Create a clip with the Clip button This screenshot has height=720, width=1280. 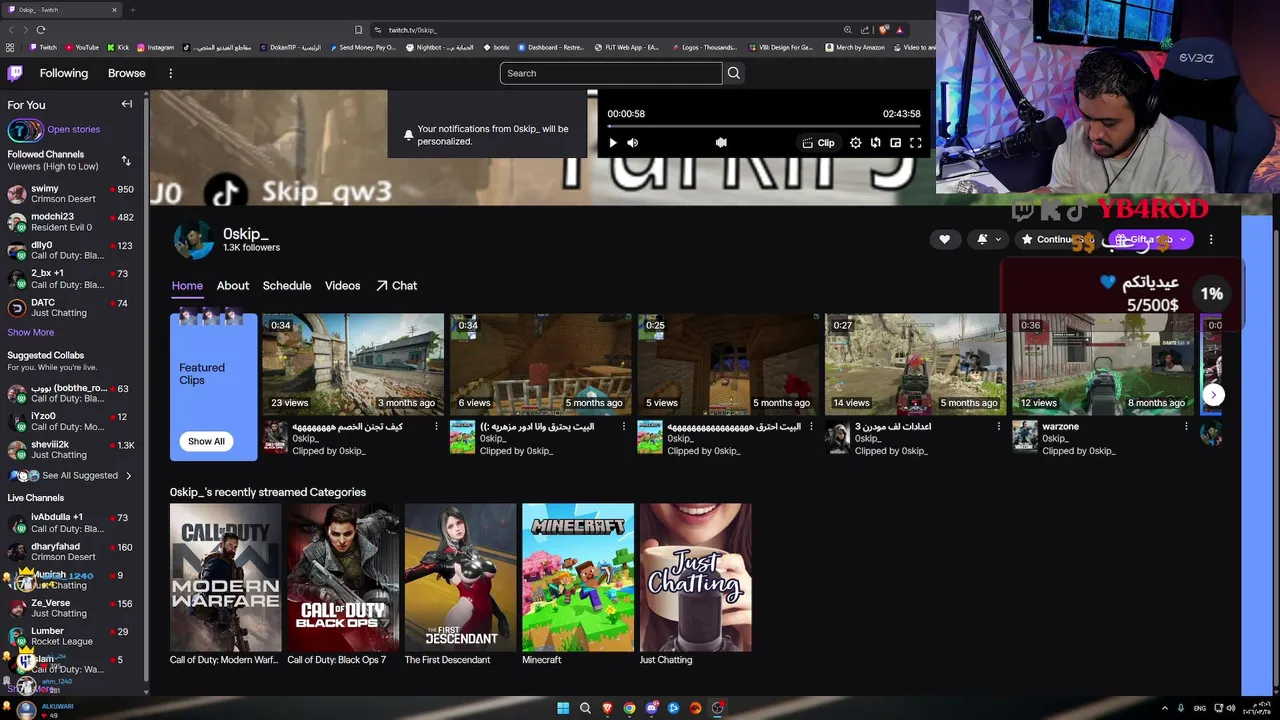tap(818, 143)
